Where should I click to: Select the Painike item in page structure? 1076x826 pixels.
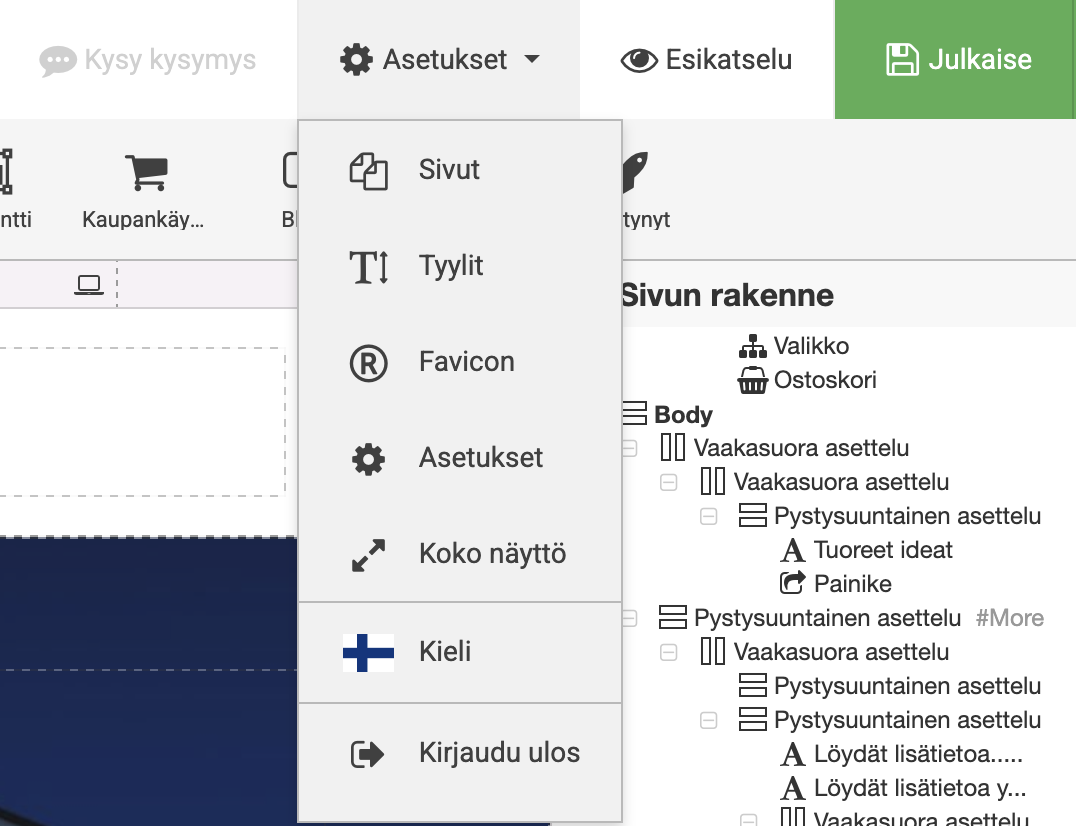852,584
